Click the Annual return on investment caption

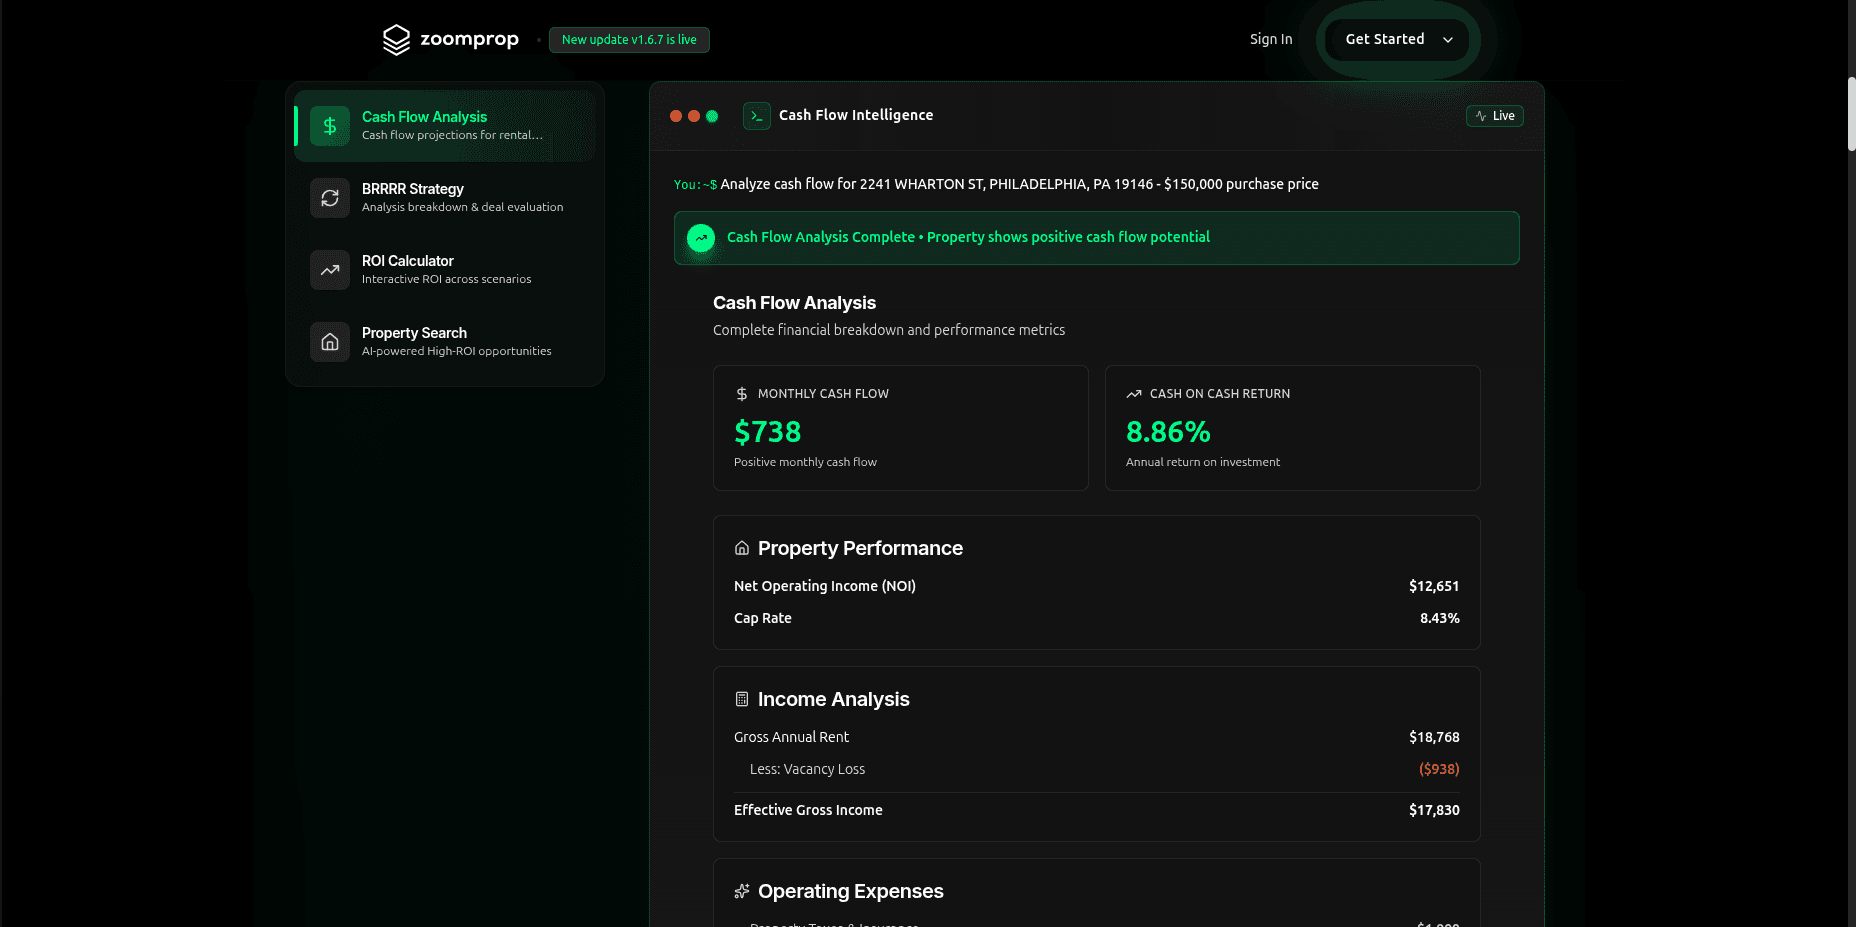tap(1203, 462)
